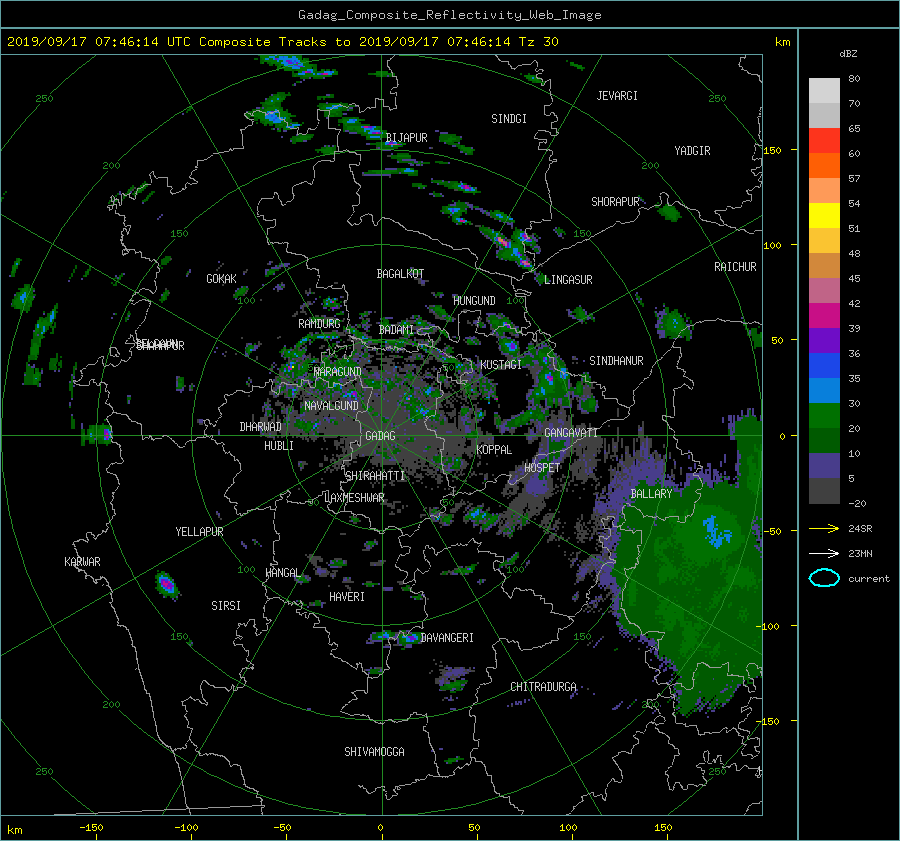The width and height of the screenshot is (900, 841).
Task: Click the white-gray 80 dBZ color swatch
Action: (x=824, y=91)
